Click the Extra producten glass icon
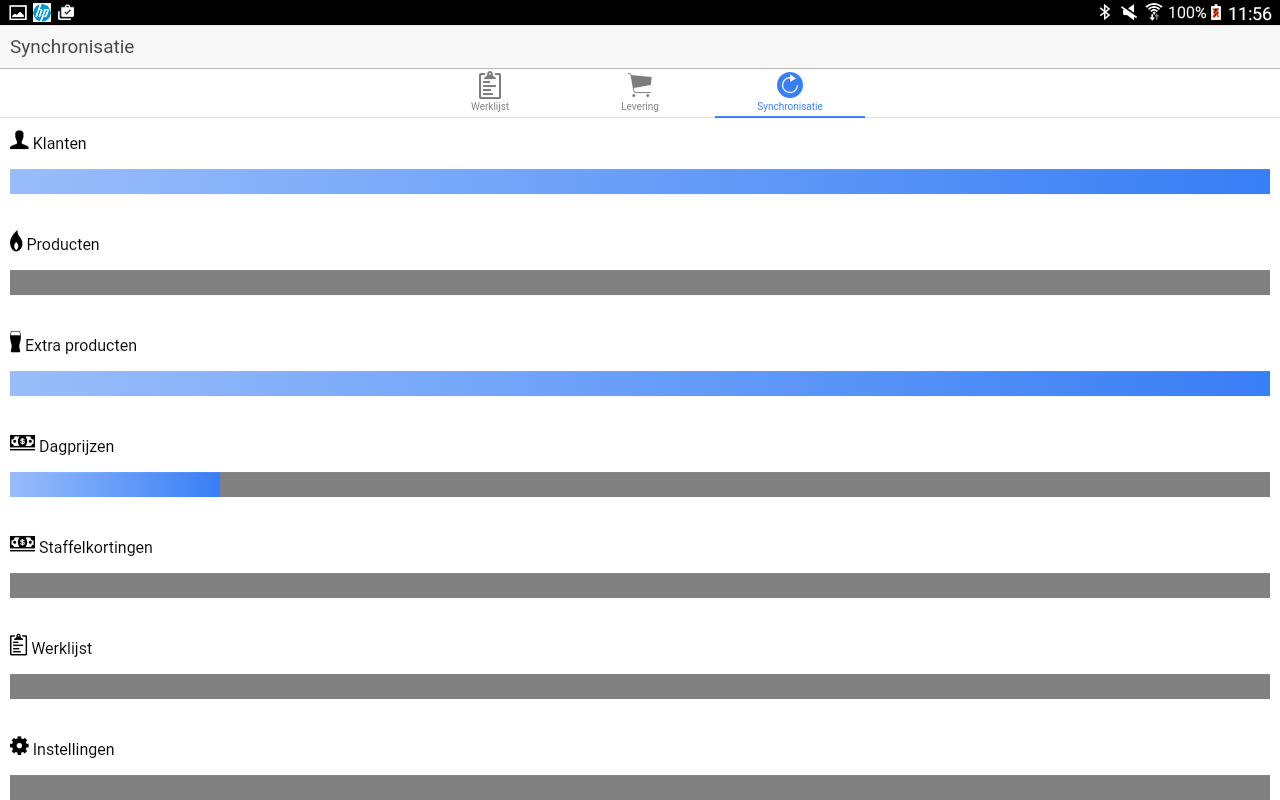The height and width of the screenshot is (800, 1280). tap(15, 342)
